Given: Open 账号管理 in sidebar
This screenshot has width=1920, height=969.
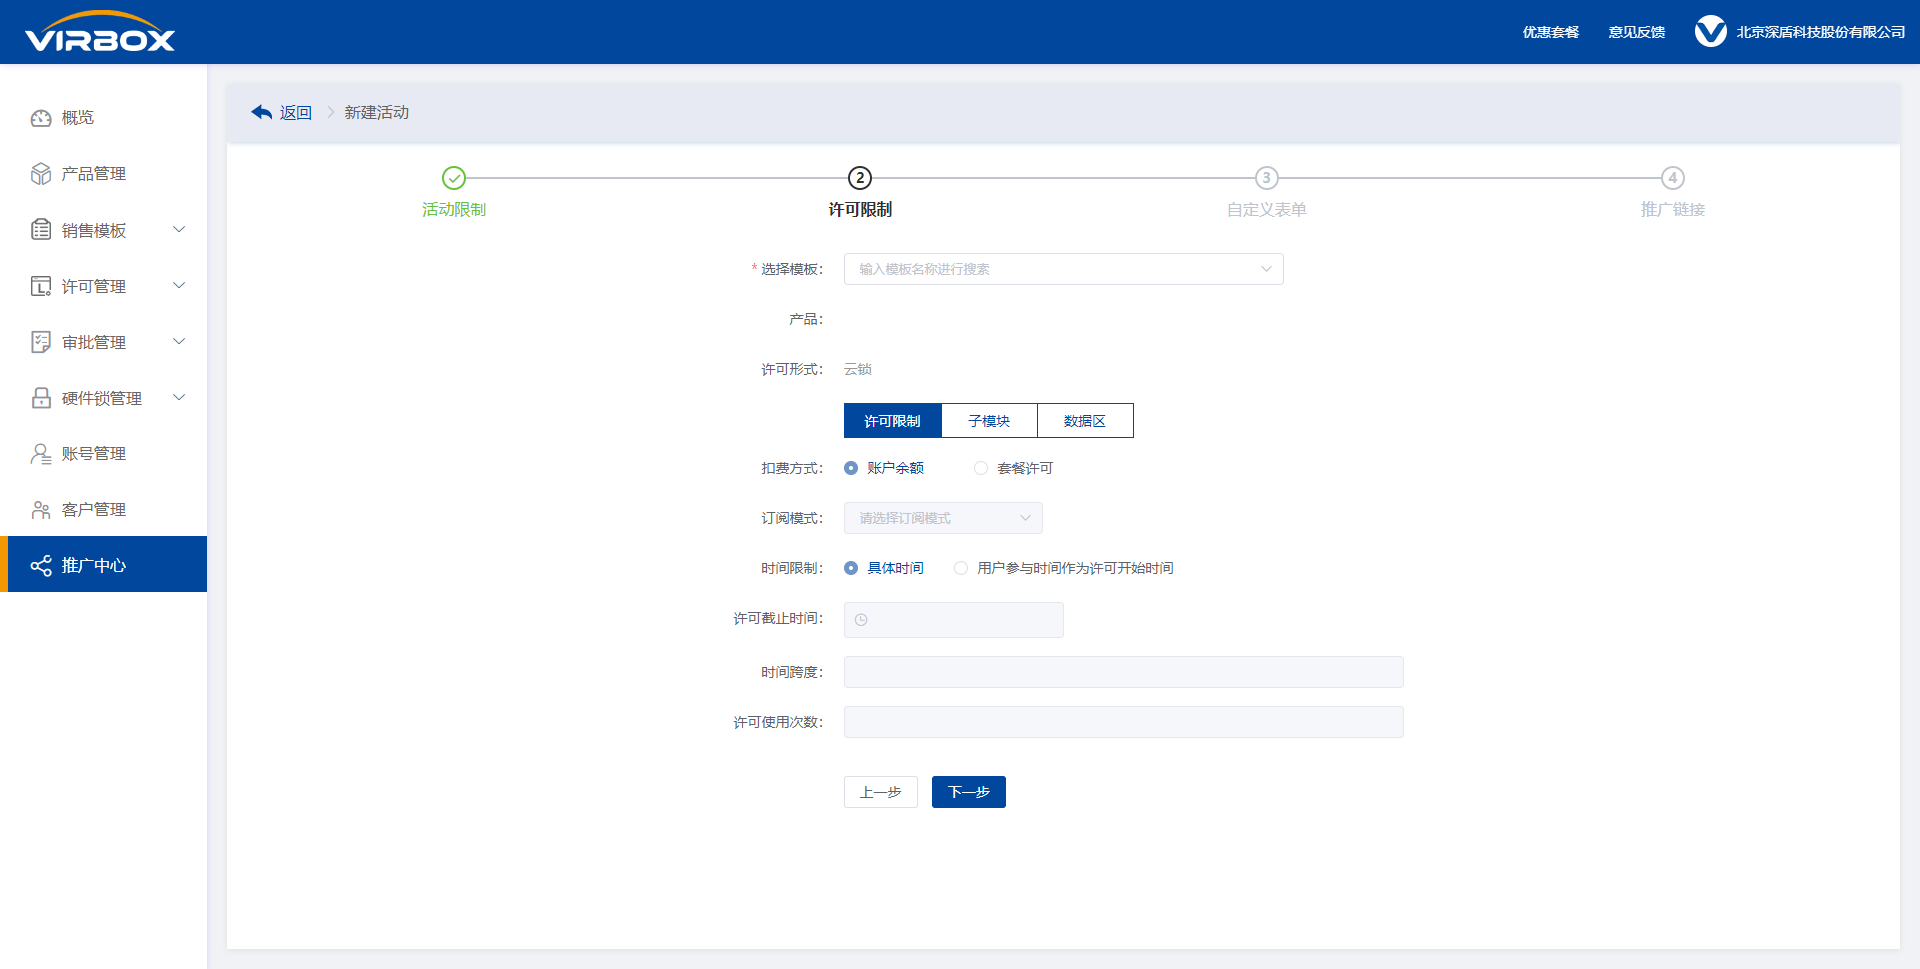Looking at the screenshot, I should click(x=104, y=454).
